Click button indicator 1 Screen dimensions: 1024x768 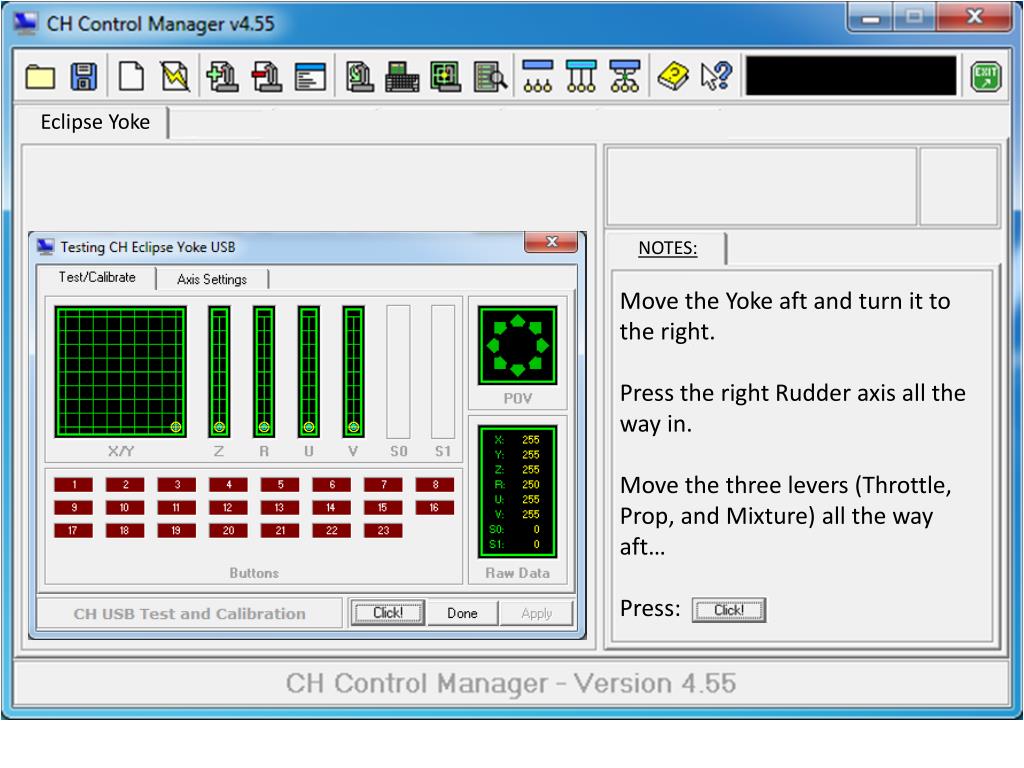point(74,485)
